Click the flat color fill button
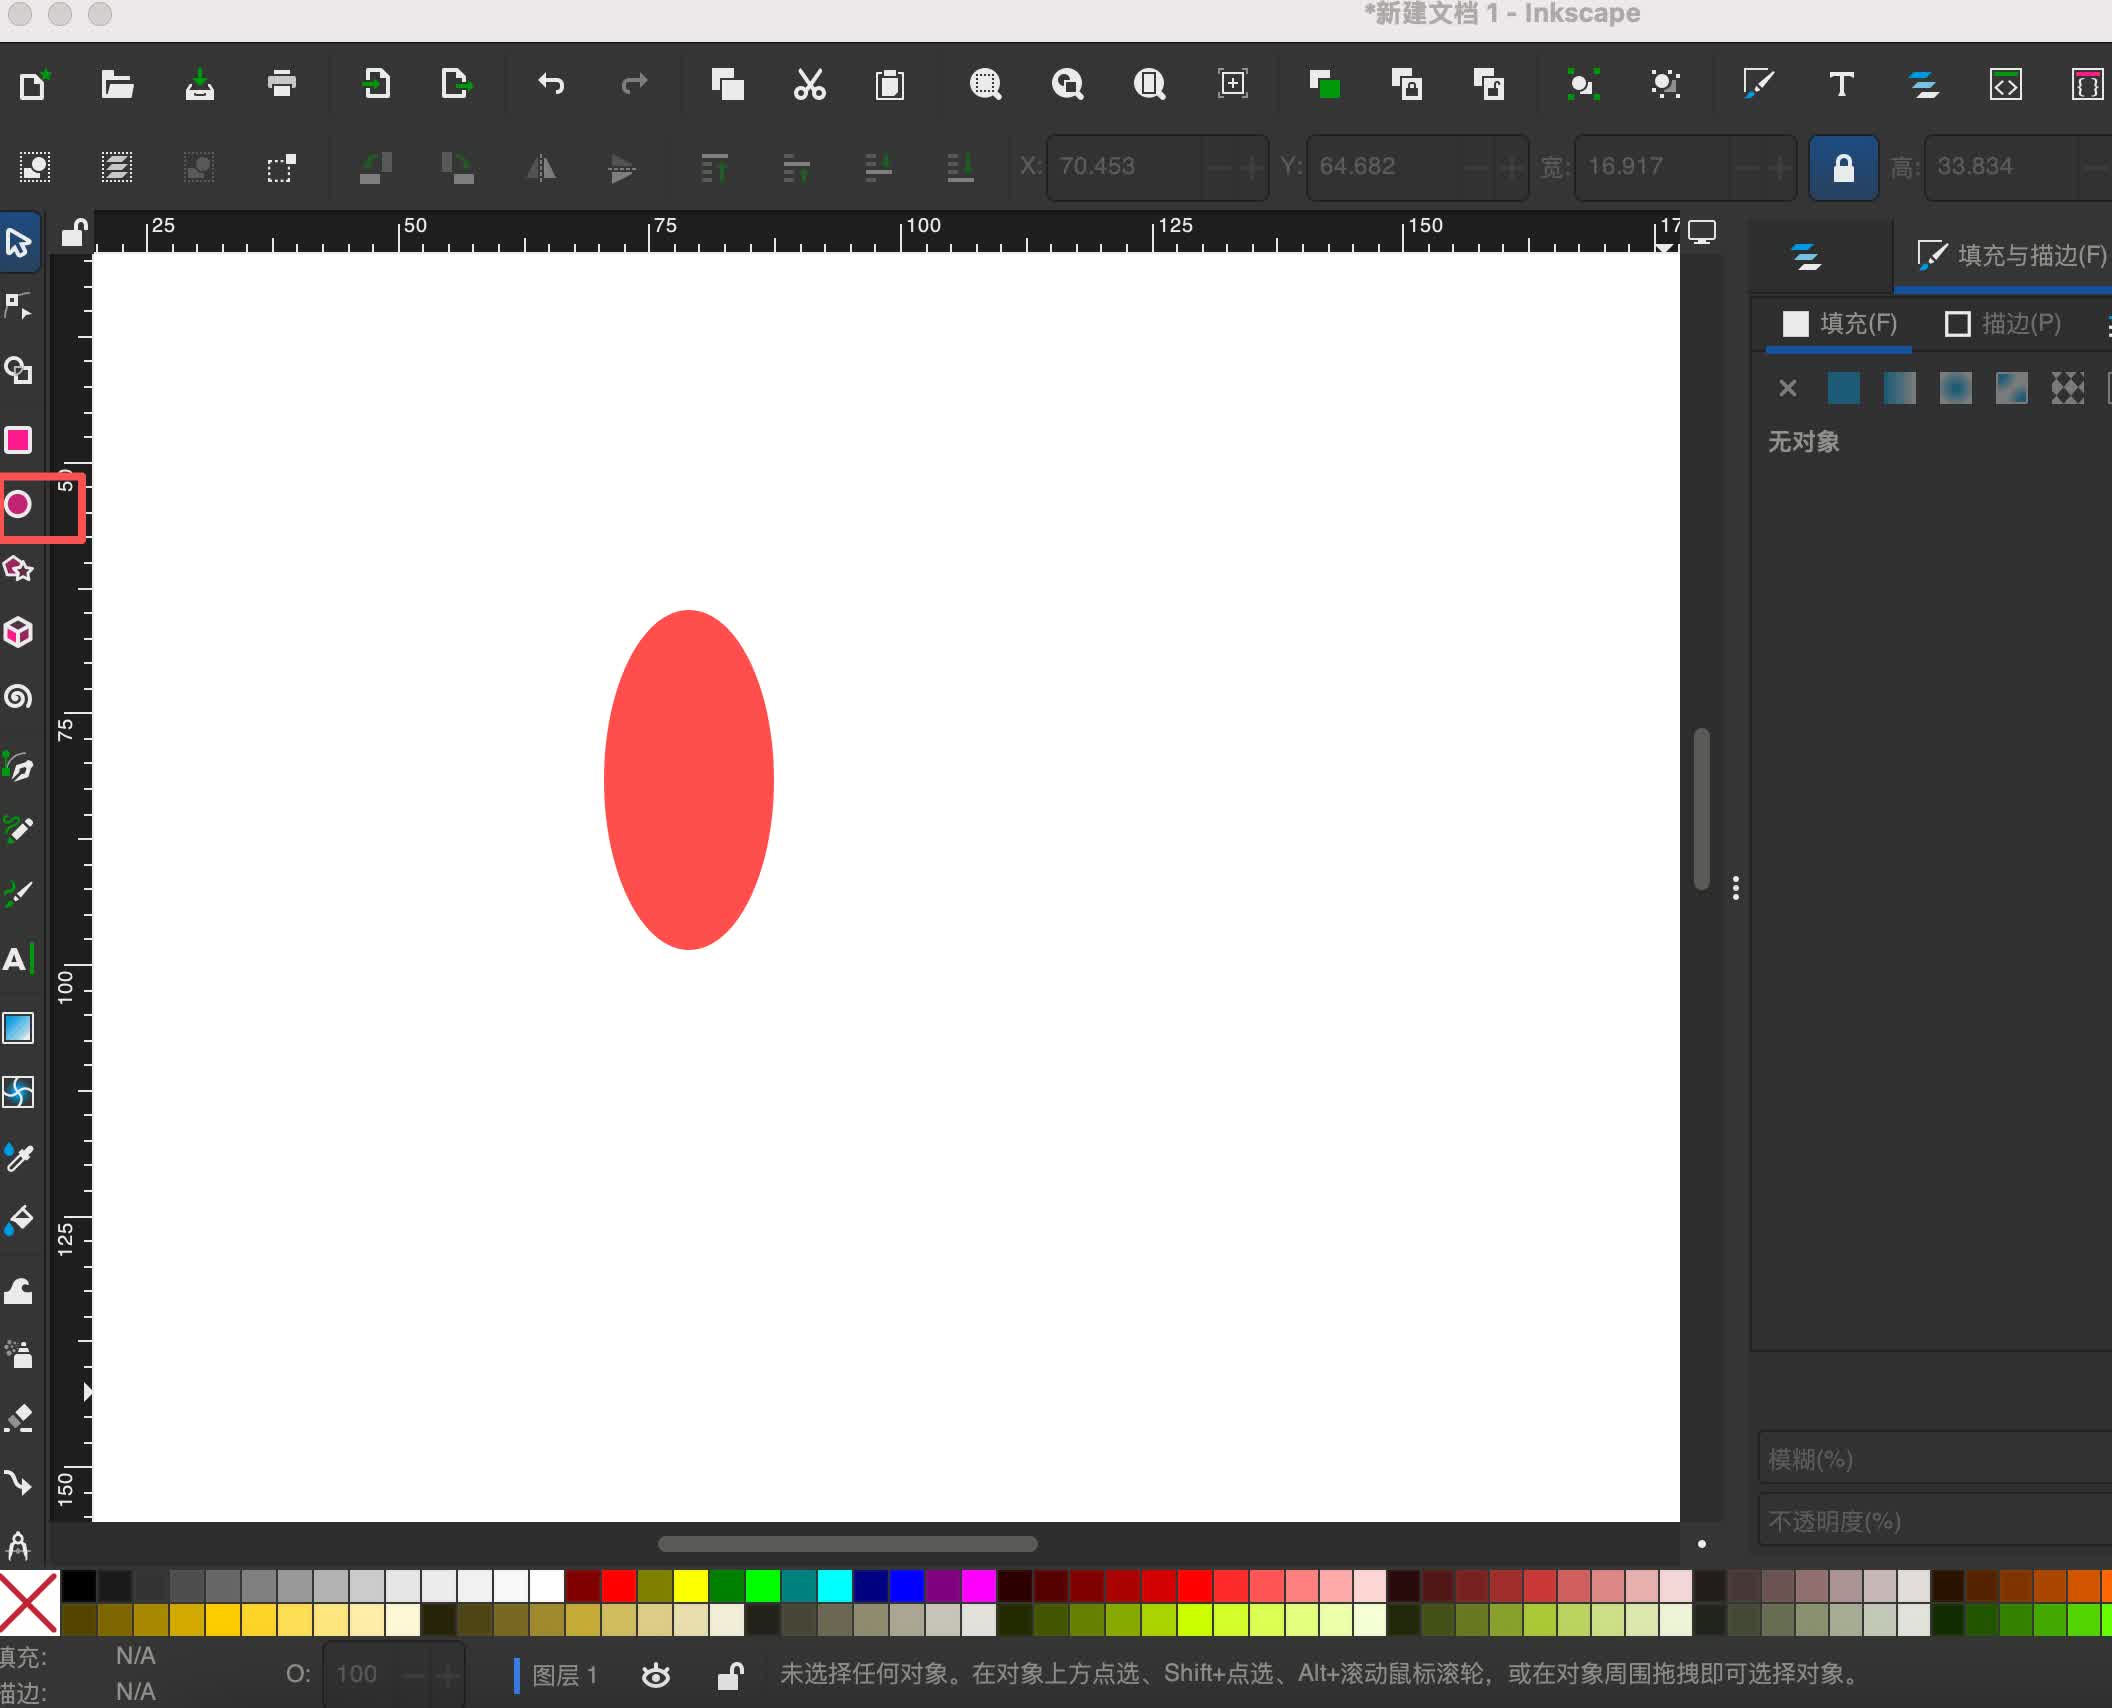Viewport: 2112px width, 1708px height. coord(1843,388)
